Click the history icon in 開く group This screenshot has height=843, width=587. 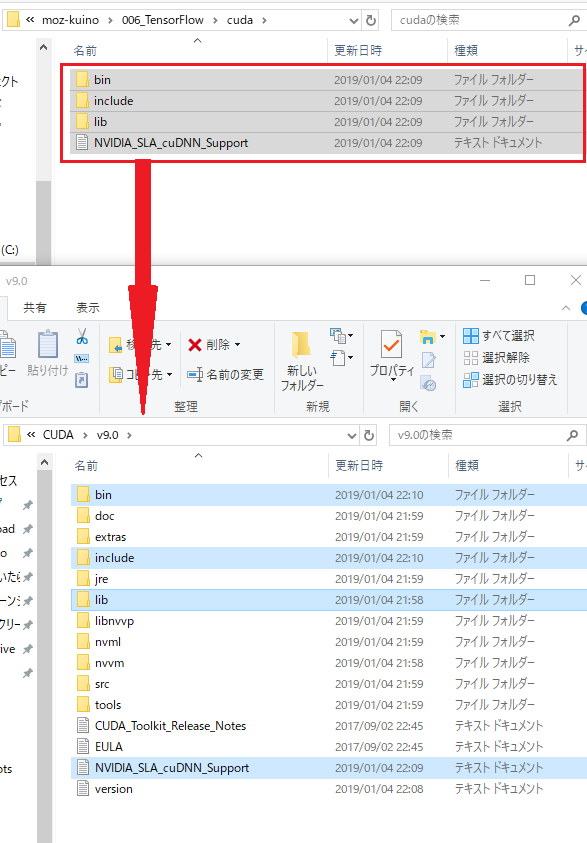click(428, 384)
